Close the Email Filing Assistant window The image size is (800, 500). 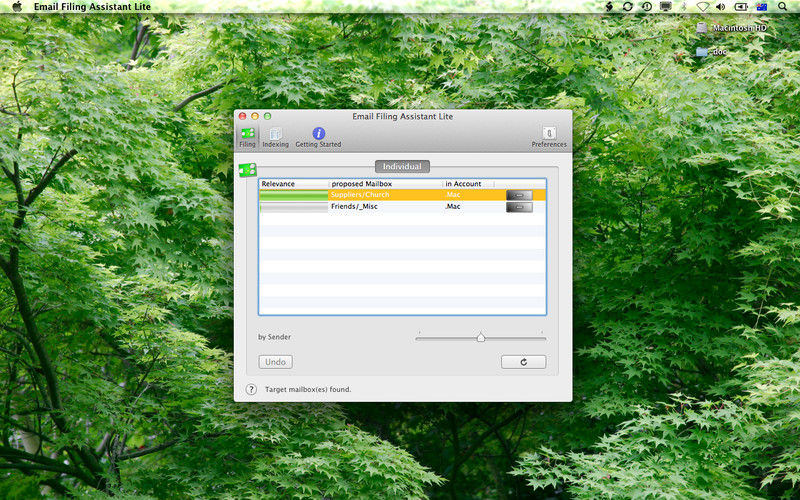click(x=243, y=116)
